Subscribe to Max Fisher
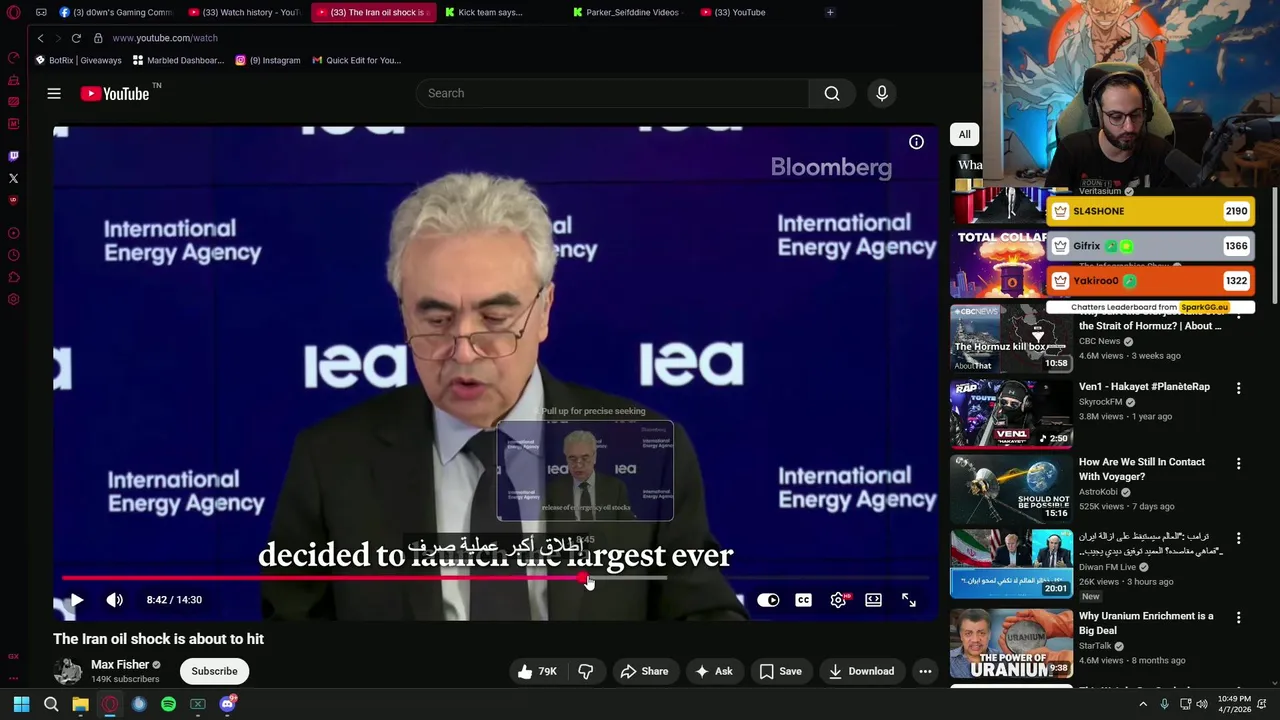 coord(214,671)
